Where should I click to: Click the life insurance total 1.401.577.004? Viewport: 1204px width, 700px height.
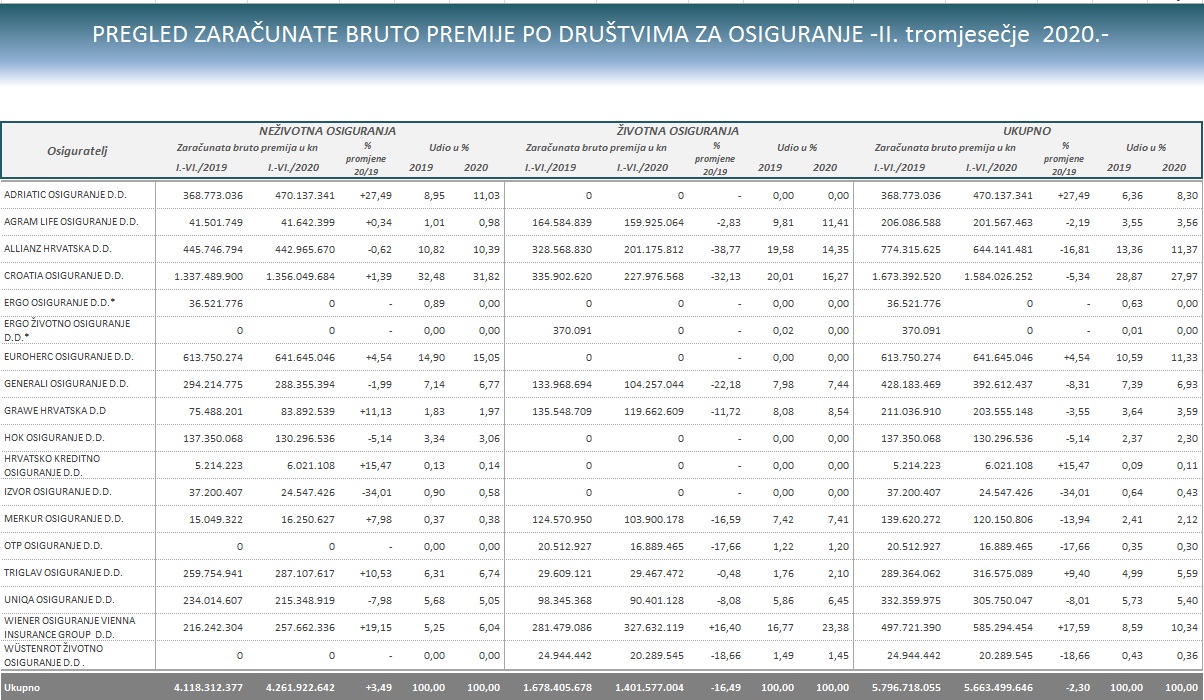(642, 689)
